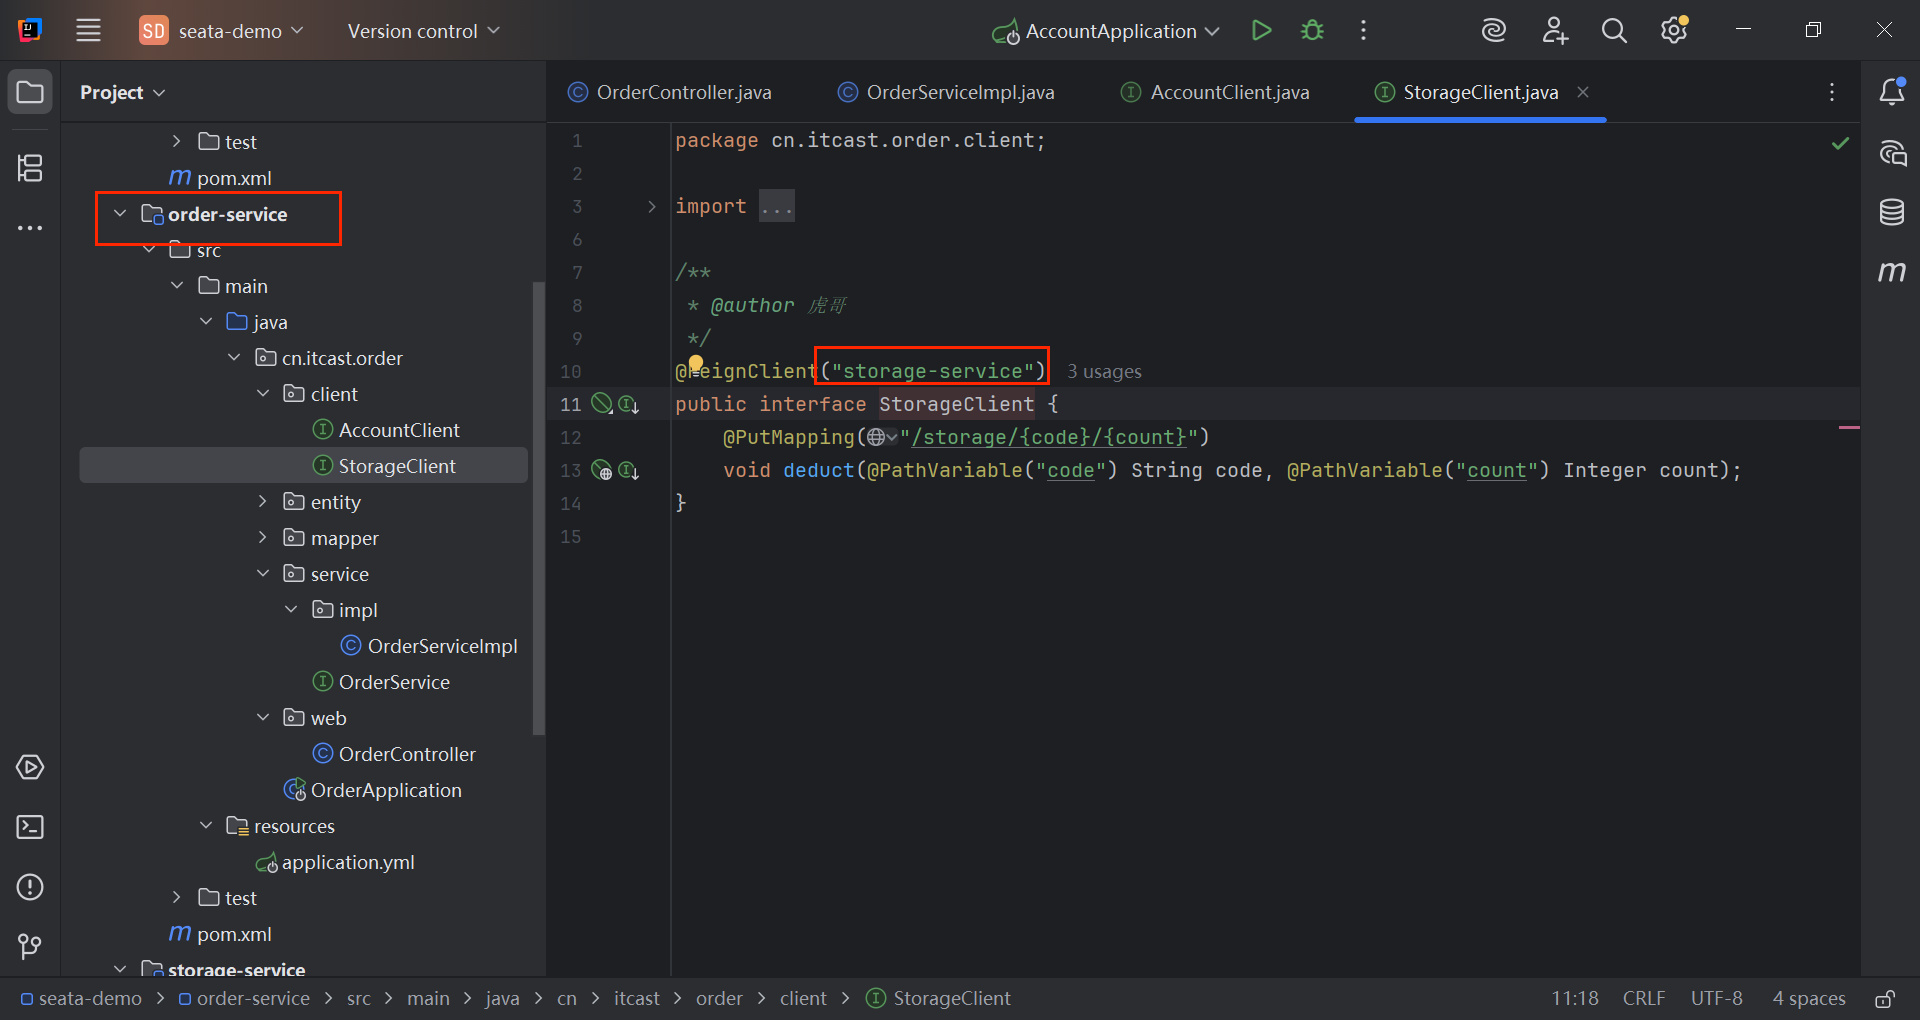This screenshot has width=1920, height=1020.
Task: Click the ellipsis after the import keyword
Action: coord(777,206)
